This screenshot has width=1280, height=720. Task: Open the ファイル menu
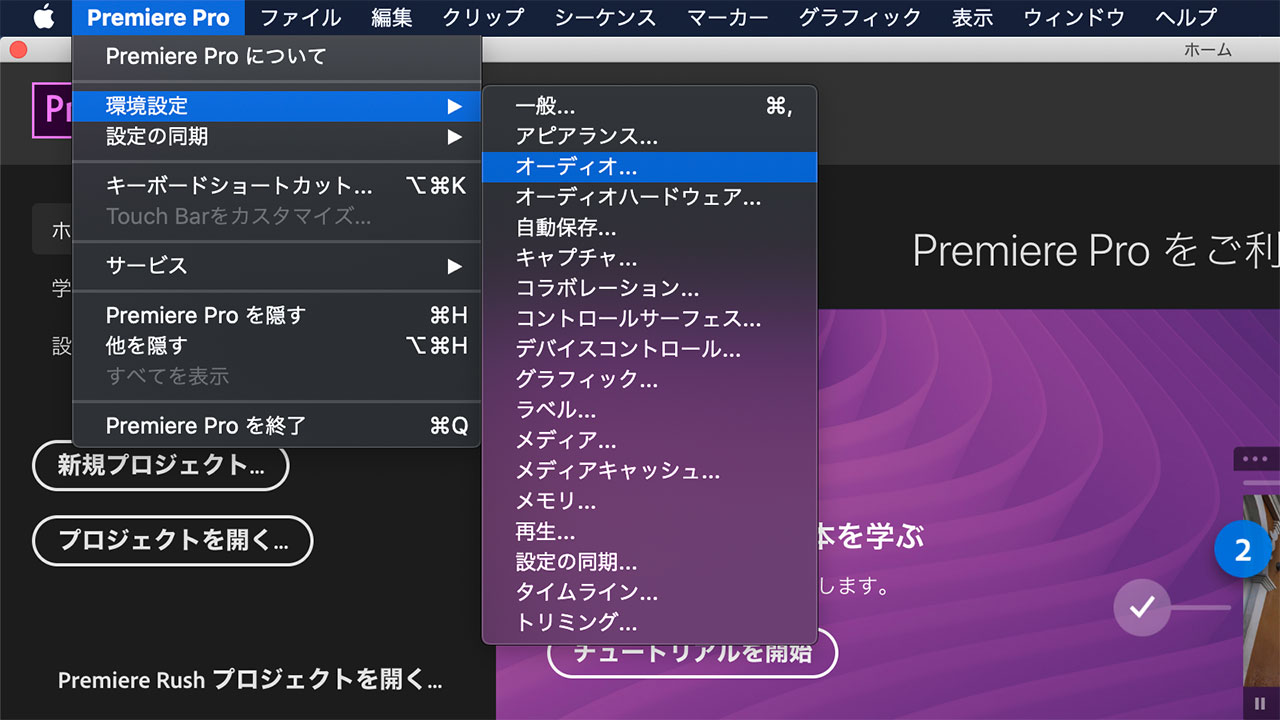point(300,17)
